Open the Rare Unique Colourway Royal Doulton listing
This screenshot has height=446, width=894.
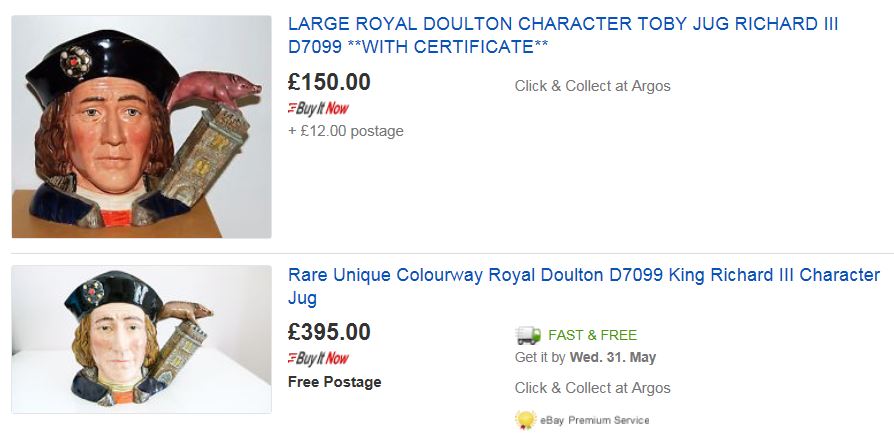point(583,275)
